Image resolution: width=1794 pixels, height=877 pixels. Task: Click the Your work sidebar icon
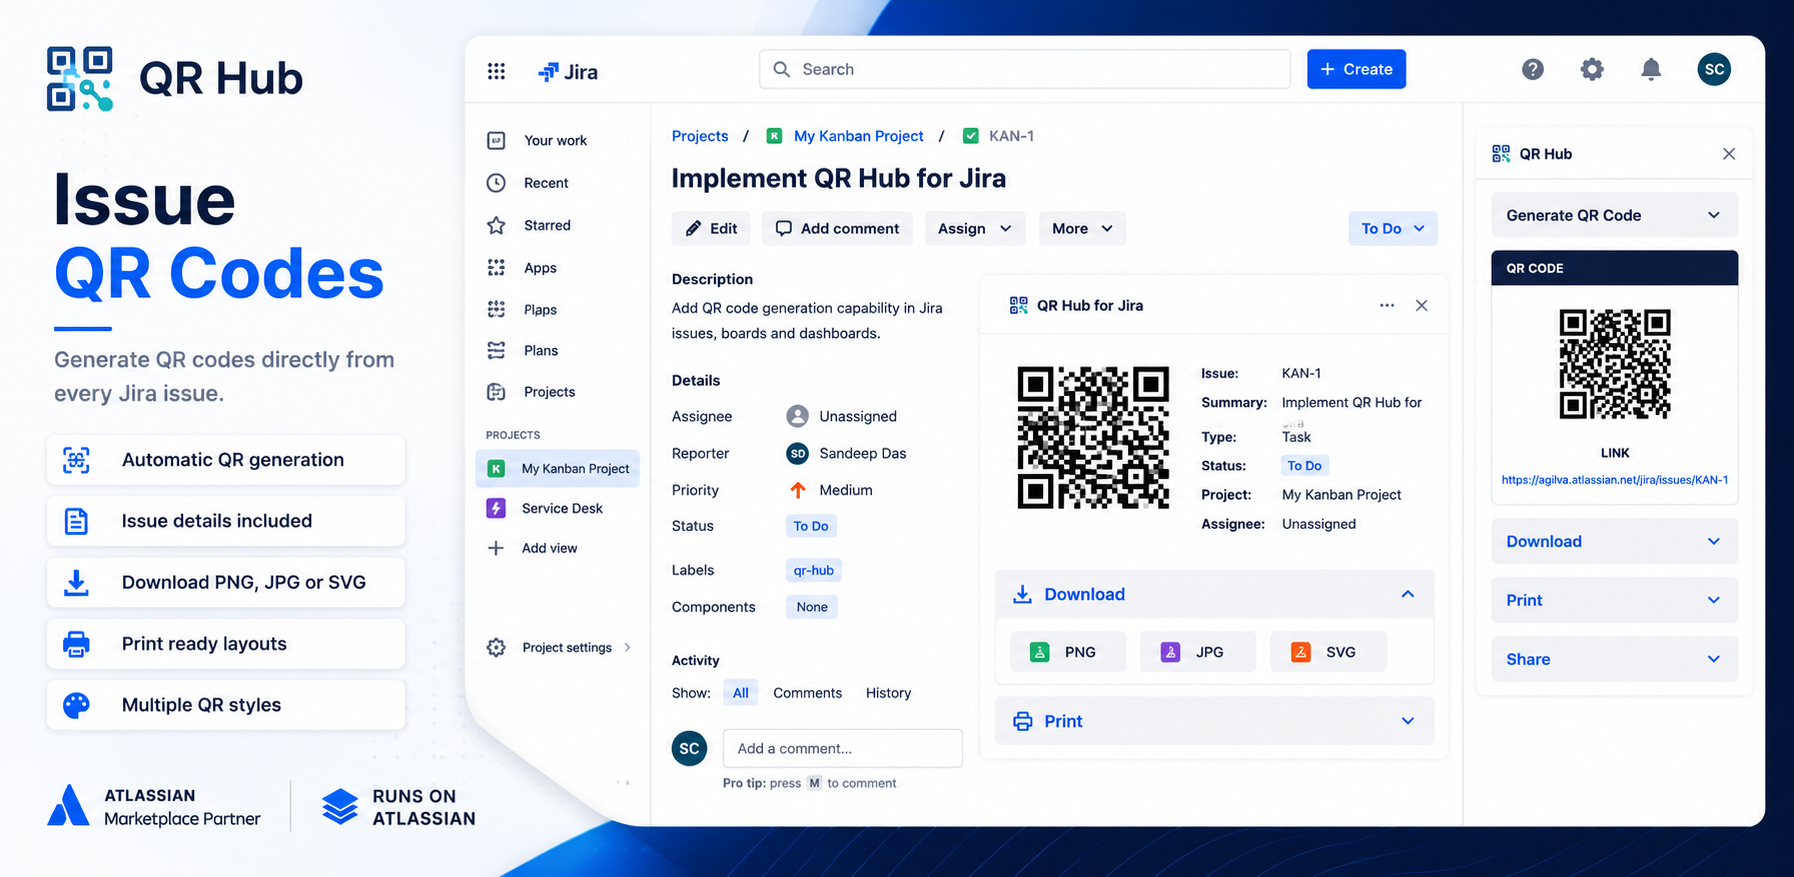pyautogui.click(x=496, y=141)
